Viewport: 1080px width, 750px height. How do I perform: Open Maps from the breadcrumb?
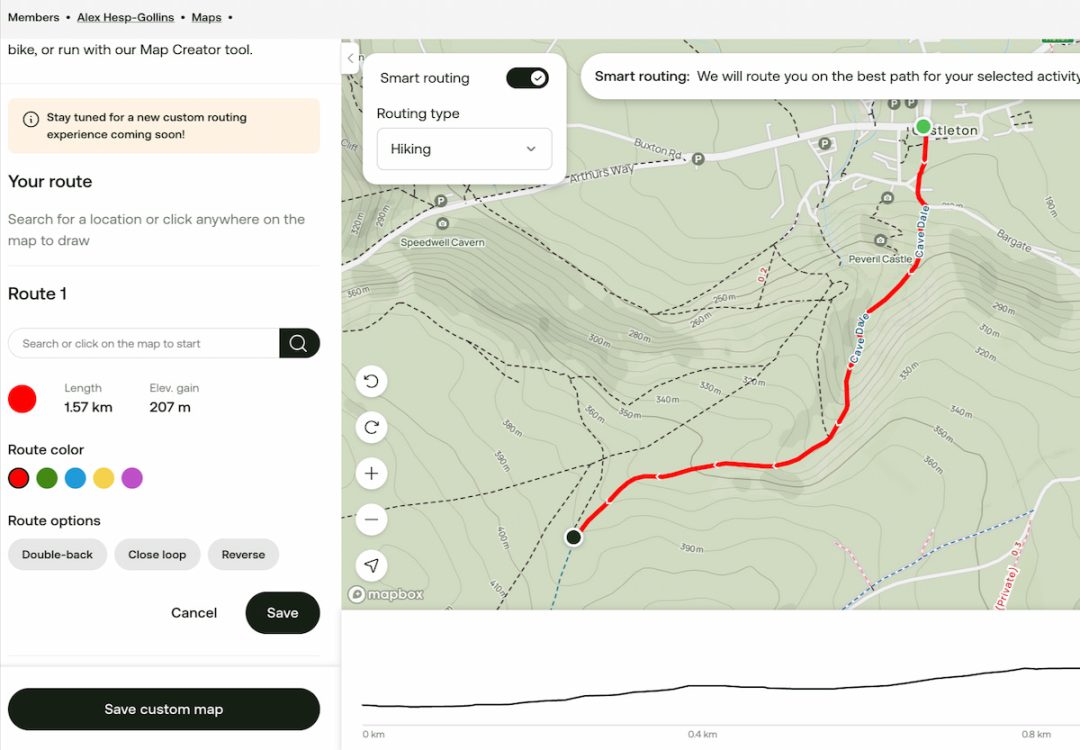206,17
